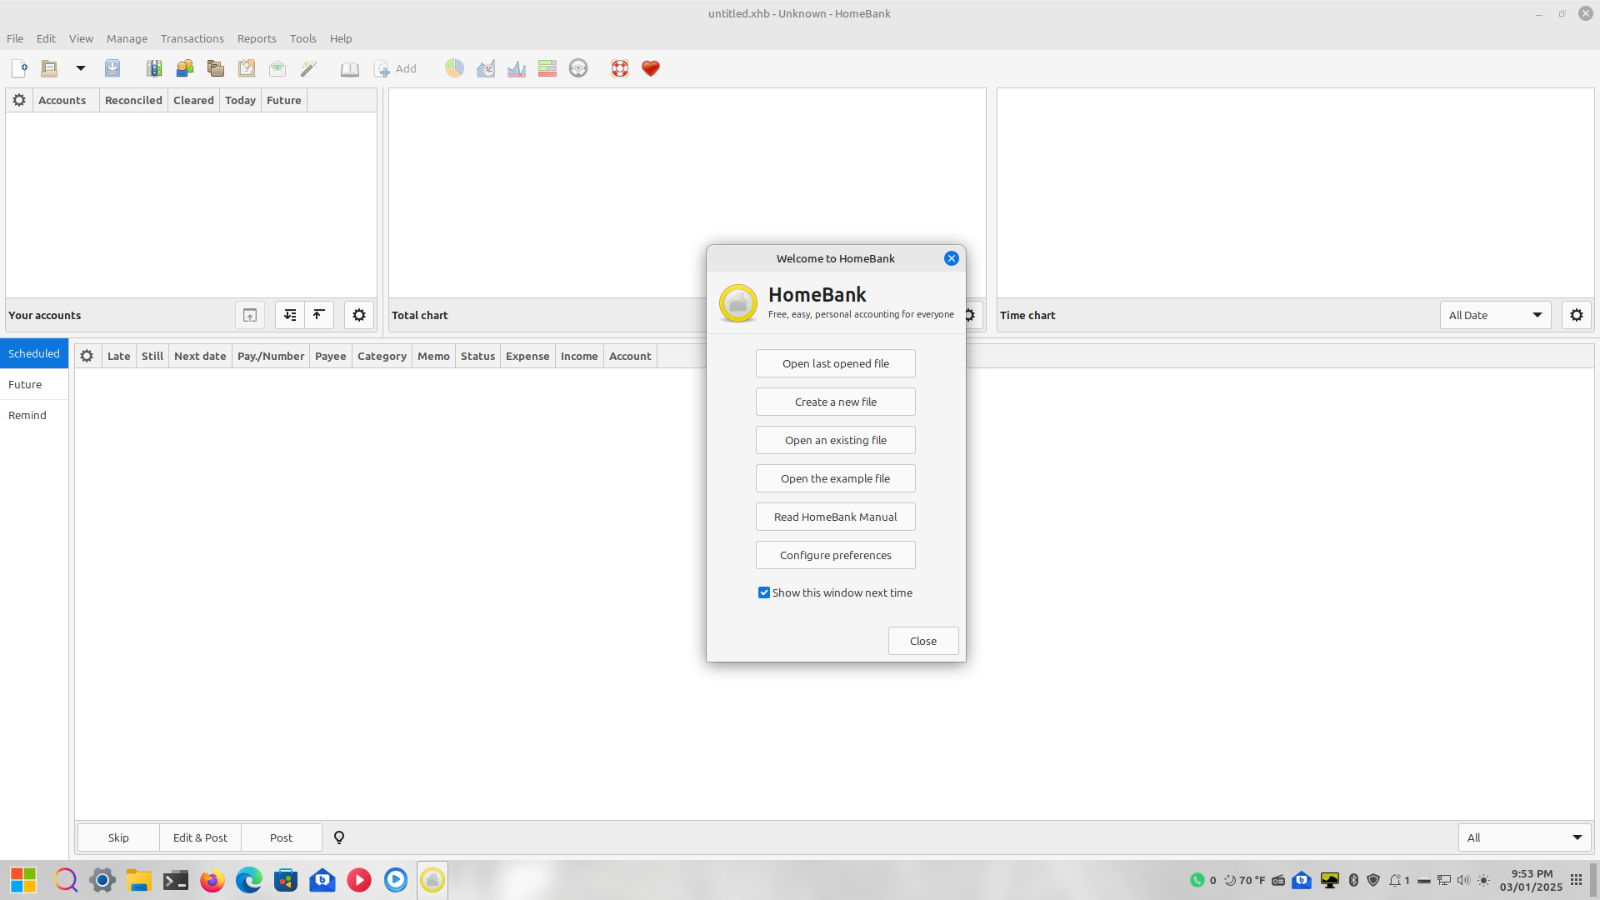This screenshot has width=1600, height=900.
Task: Click the Bluetooth tray icon
Action: pyautogui.click(x=1353, y=880)
